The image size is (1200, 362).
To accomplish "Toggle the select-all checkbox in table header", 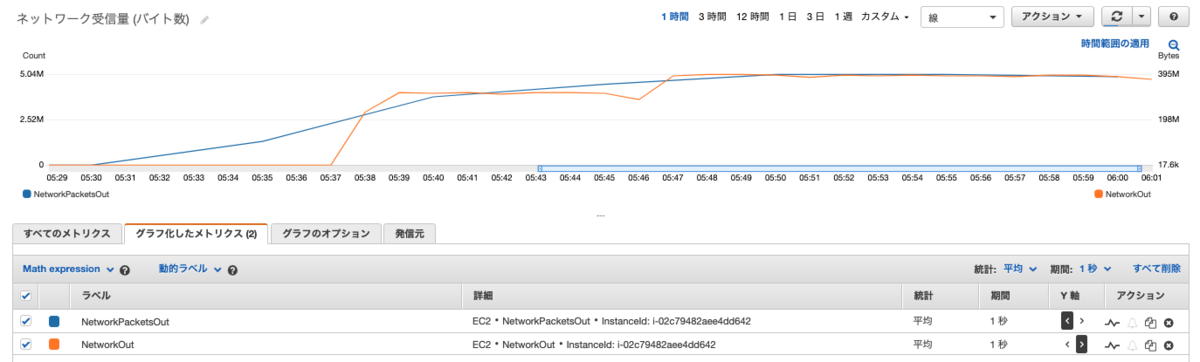I will coord(26,296).
